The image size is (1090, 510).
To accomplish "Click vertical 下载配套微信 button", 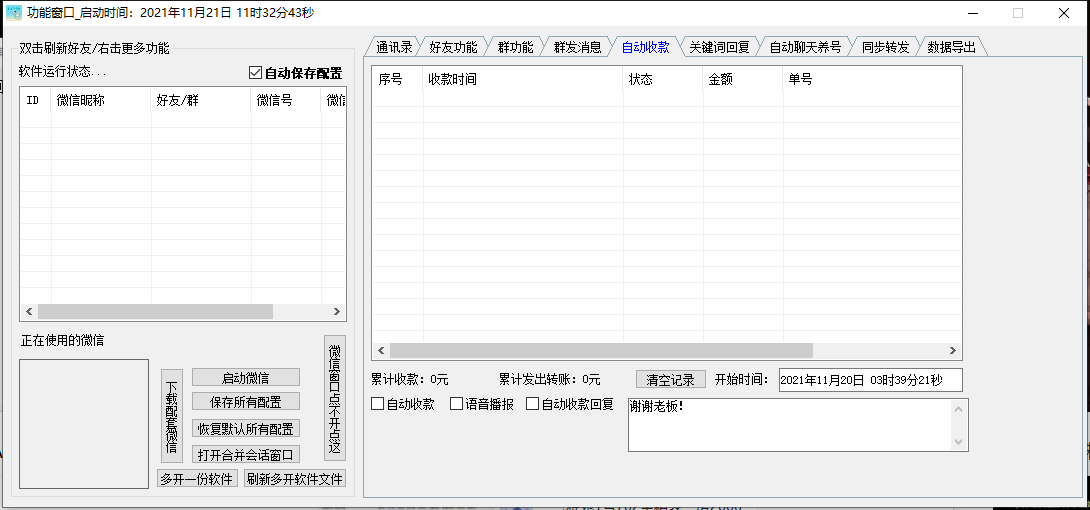I will click(x=172, y=416).
